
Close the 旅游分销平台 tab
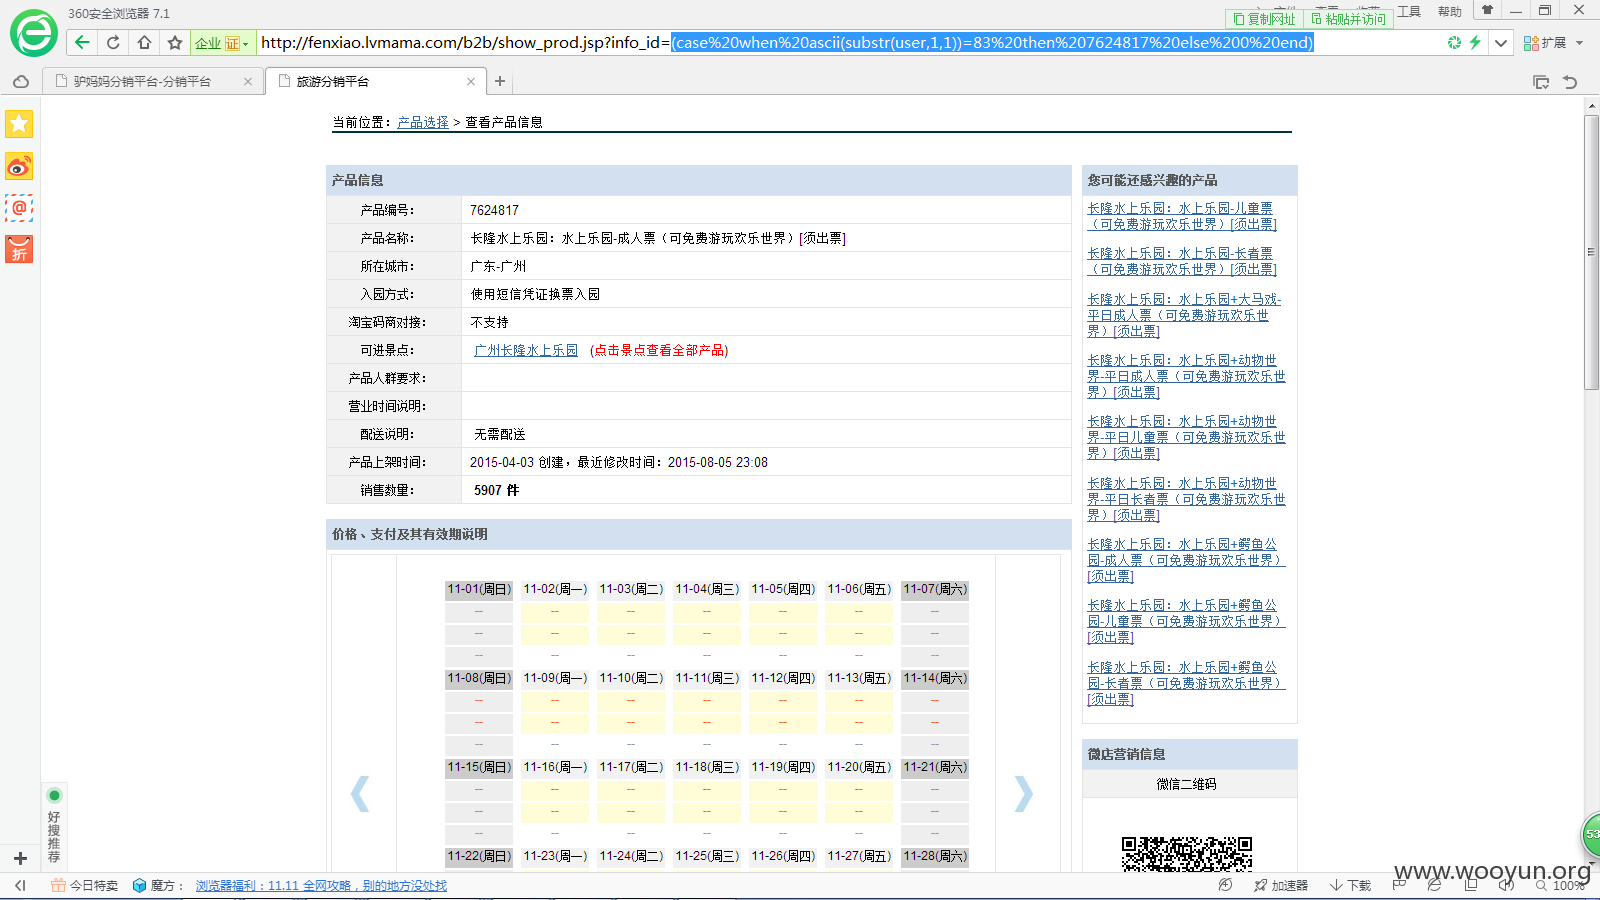point(471,82)
